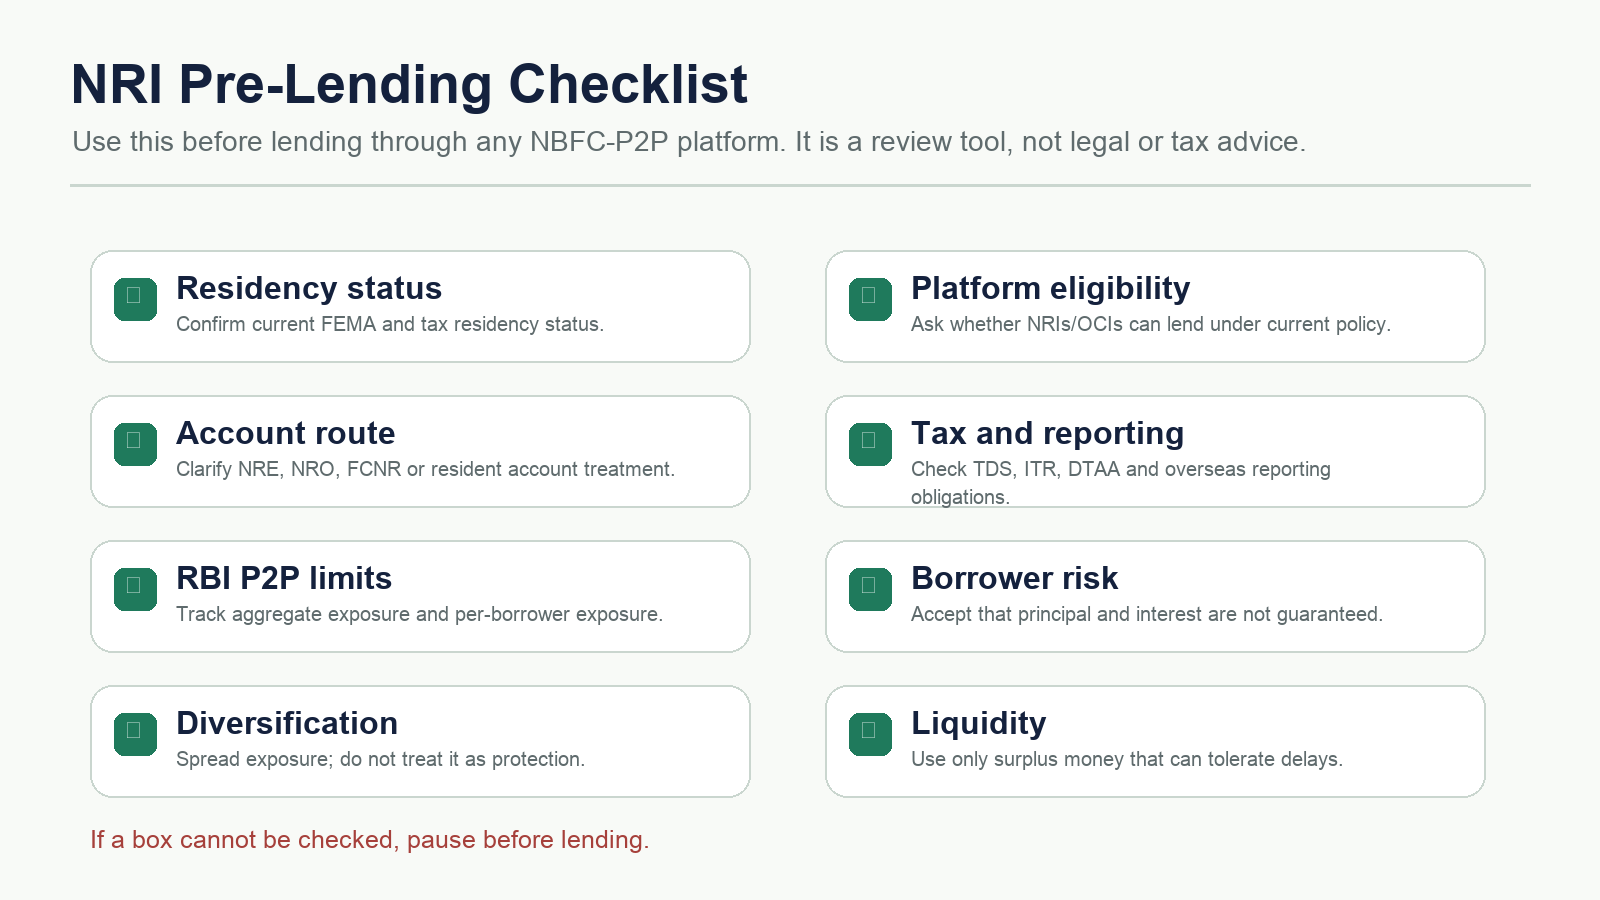Viewport: 1600px width, 900px height.
Task: Click the Borrower risk heading
Action: 1014,578
